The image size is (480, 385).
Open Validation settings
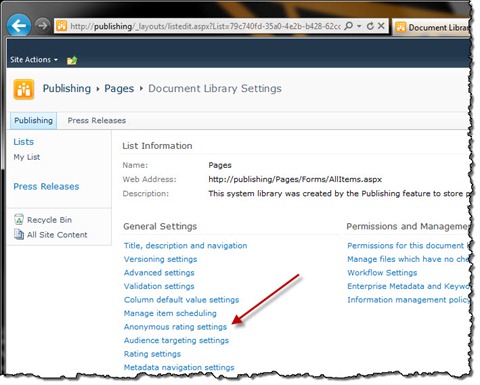[x=159, y=286]
